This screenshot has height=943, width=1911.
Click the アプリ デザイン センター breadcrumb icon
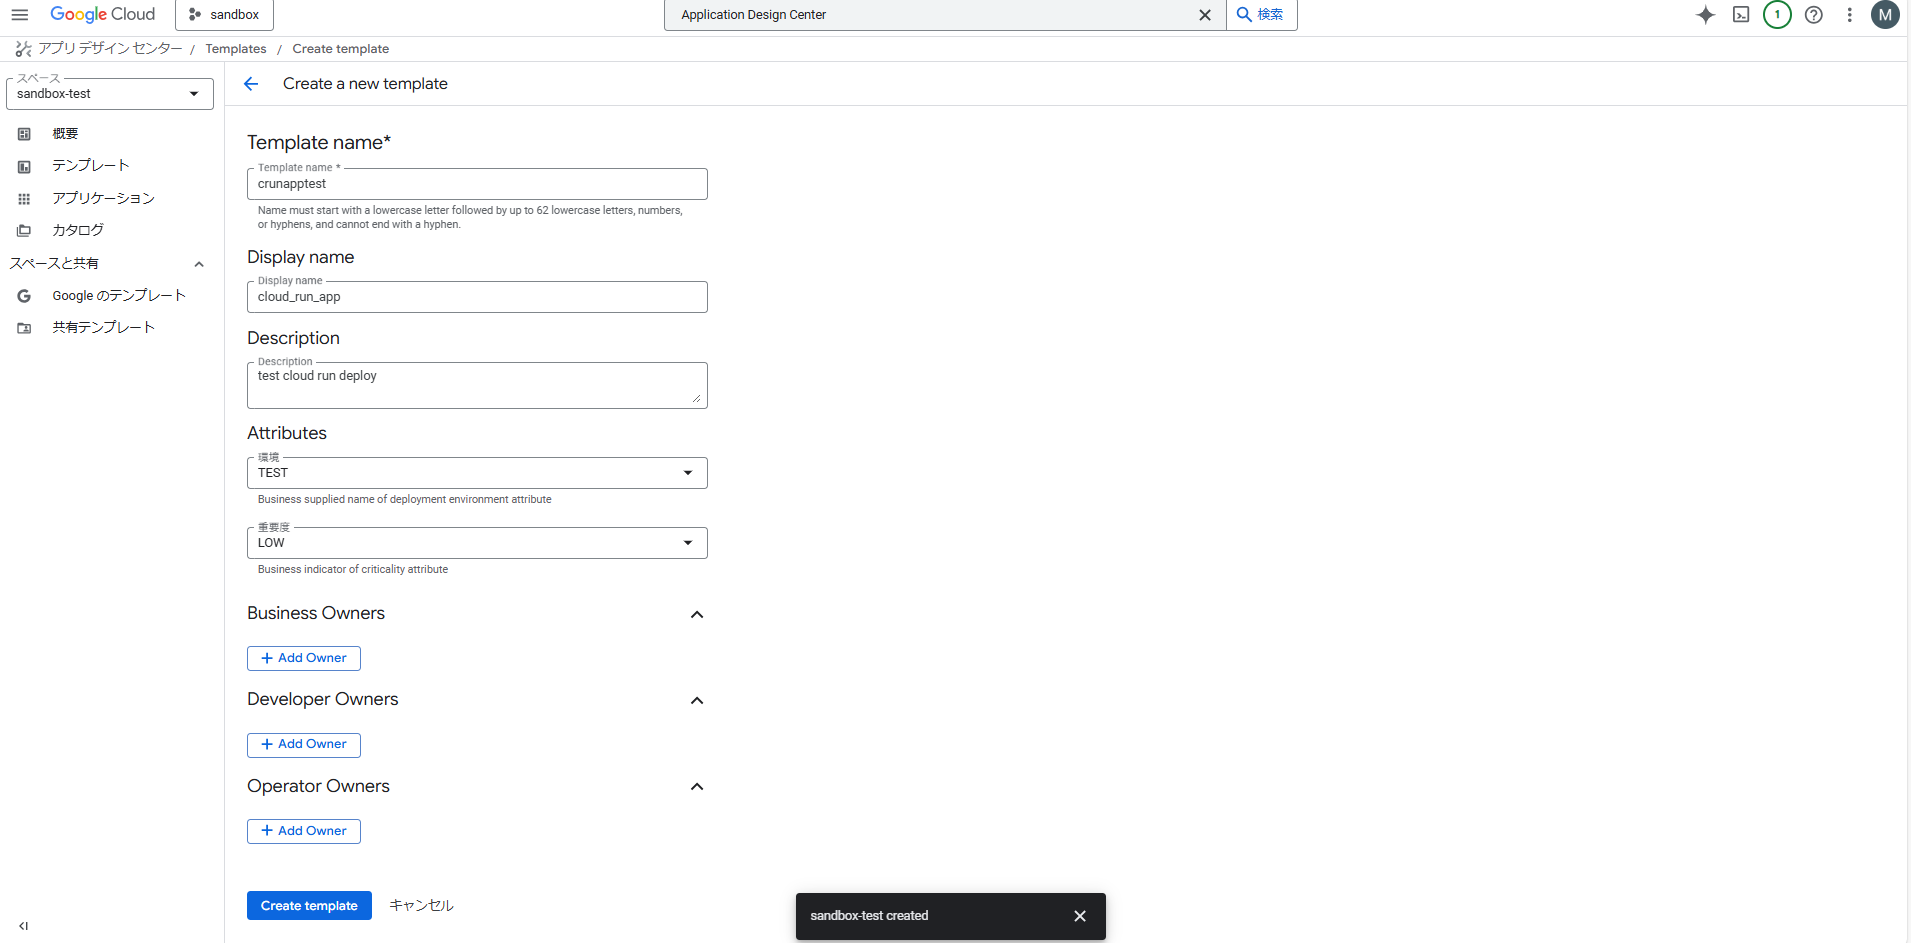pos(23,48)
